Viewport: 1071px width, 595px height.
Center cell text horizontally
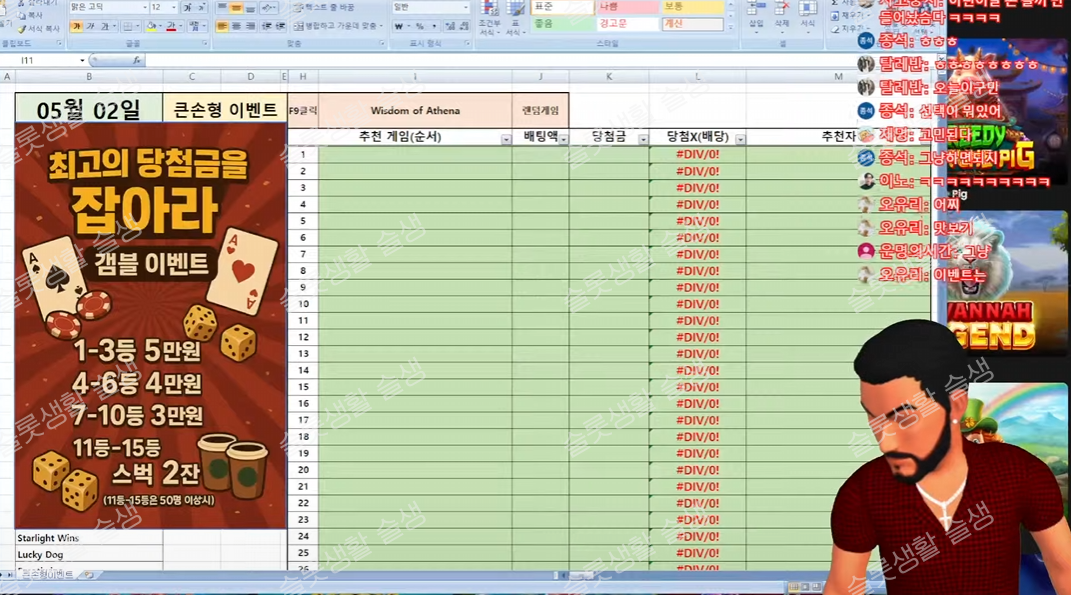[x=236, y=27]
